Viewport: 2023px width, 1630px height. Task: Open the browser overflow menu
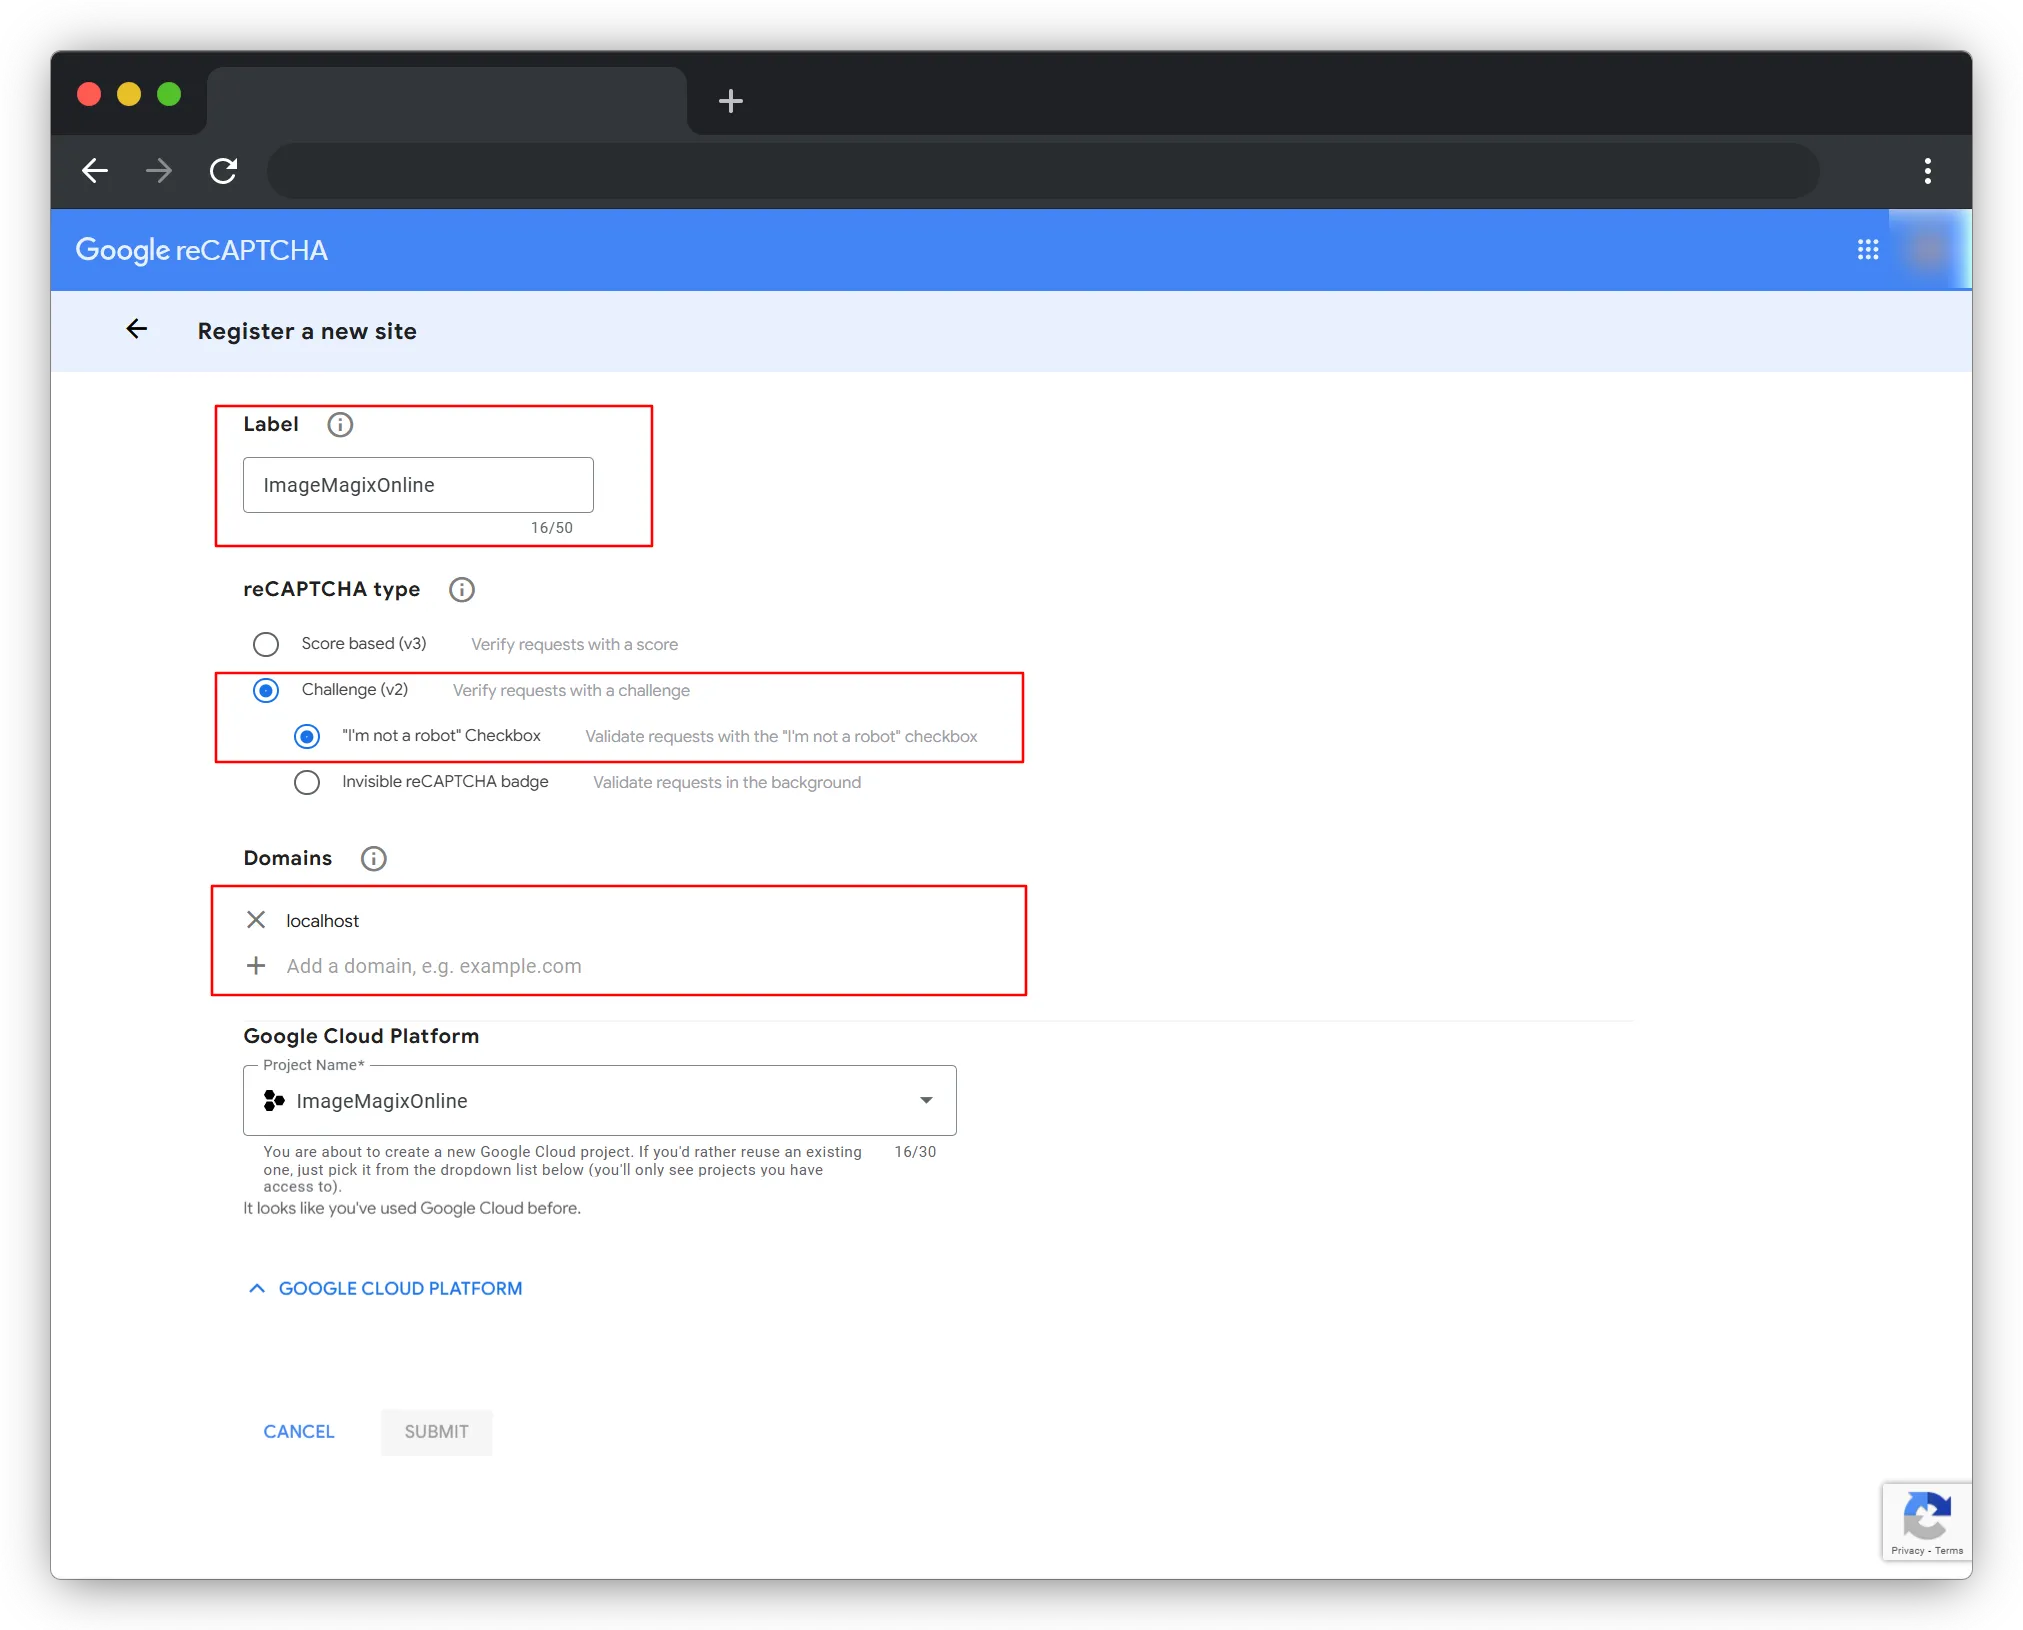pyautogui.click(x=1928, y=171)
